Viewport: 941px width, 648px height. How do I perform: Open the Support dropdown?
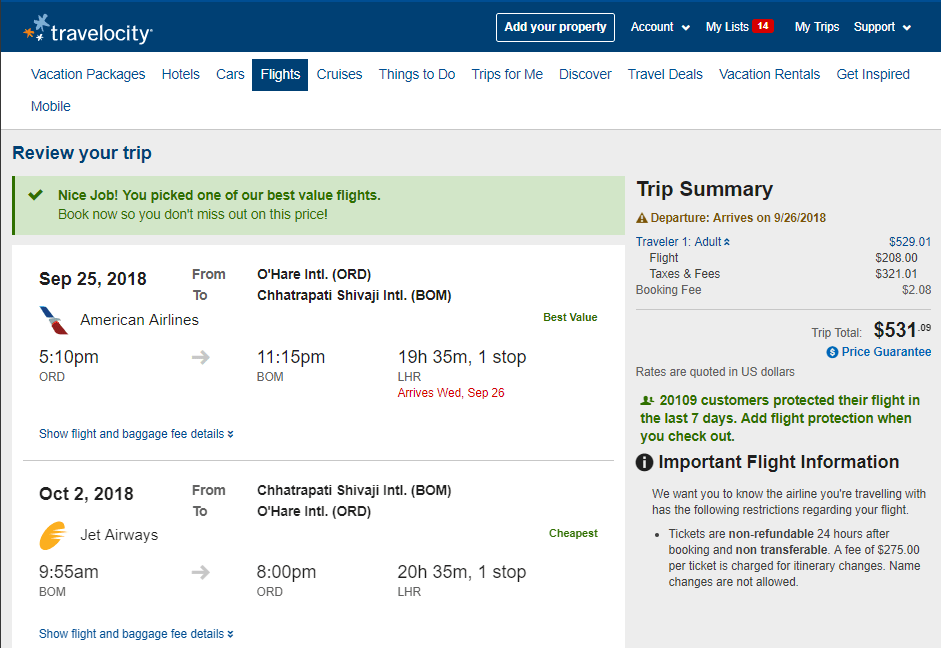click(x=882, y=27)
